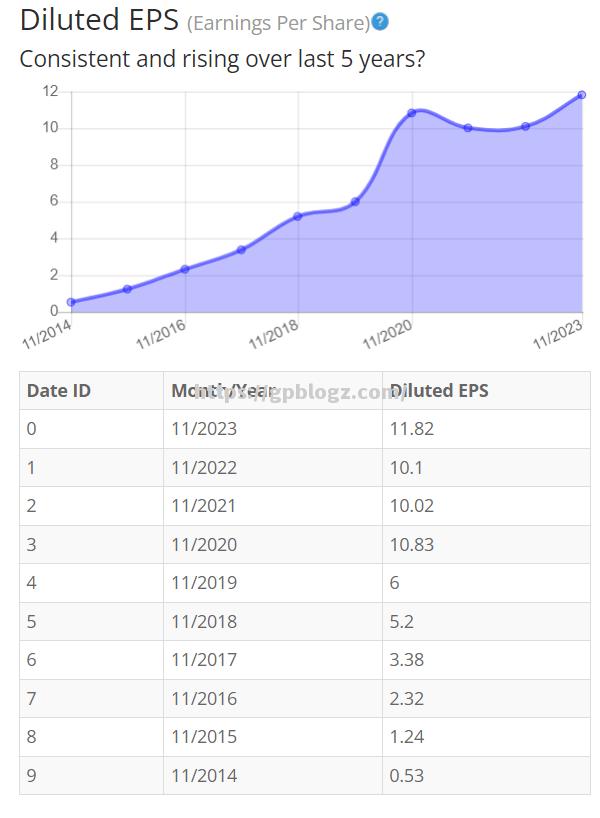Click the 11/2015 row with EPS 1.24
Screen dimensions: 600x818
coord(305,737)
